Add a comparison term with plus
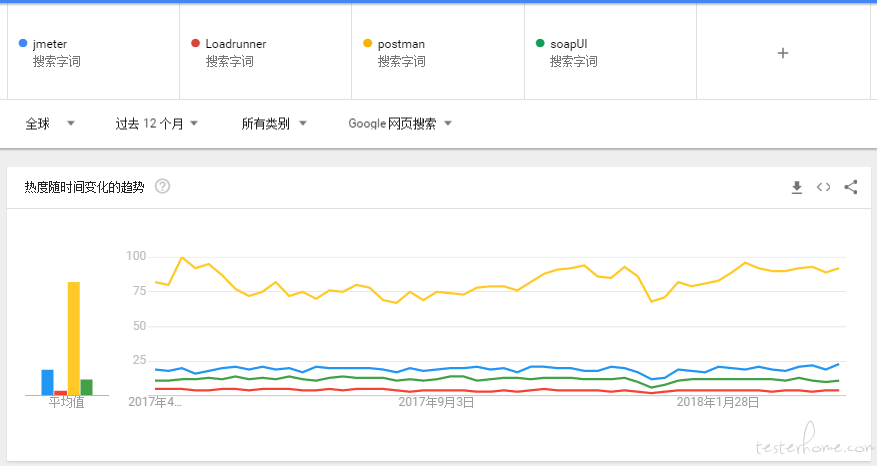The width and height of the screenshot is (877, 466). [x=783, y=53]
